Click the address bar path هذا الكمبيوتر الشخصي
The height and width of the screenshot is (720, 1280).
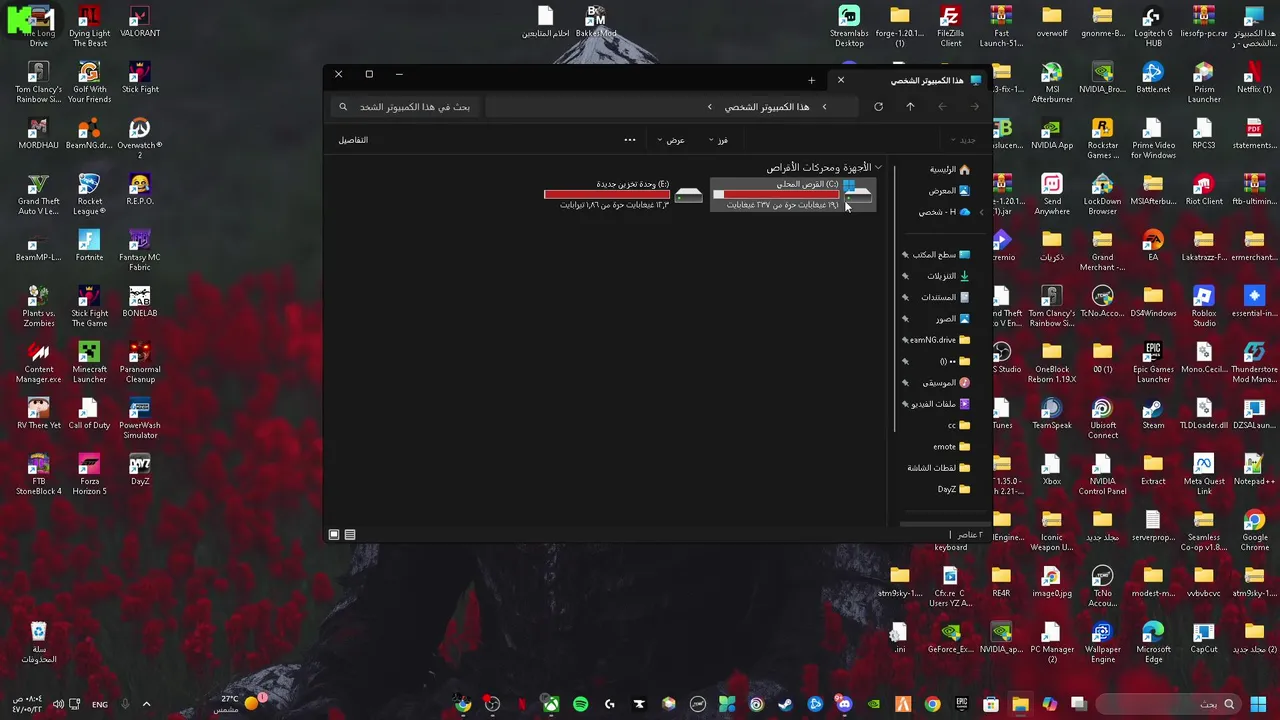click(x=767, y=107)
